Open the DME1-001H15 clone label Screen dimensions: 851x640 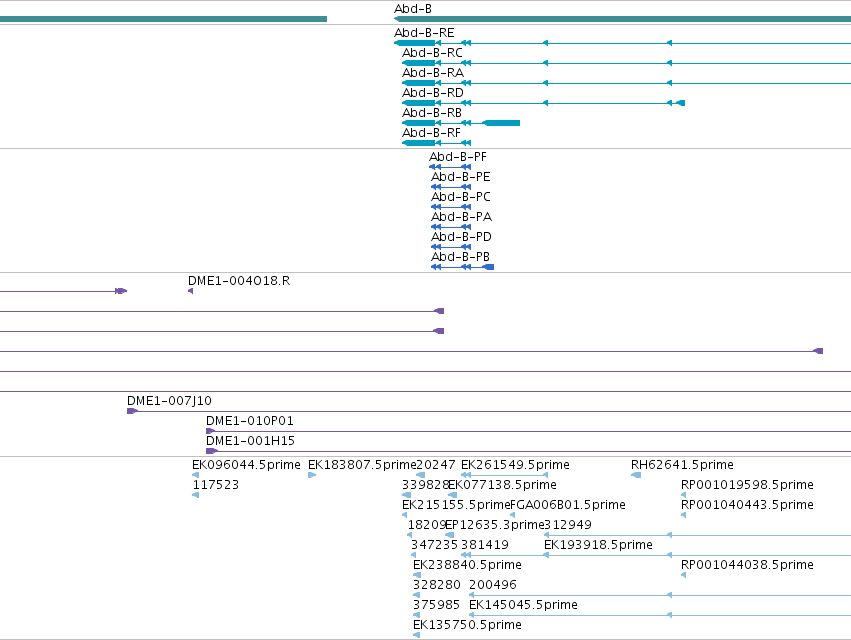pyautogui.click(x=250, y=441)
